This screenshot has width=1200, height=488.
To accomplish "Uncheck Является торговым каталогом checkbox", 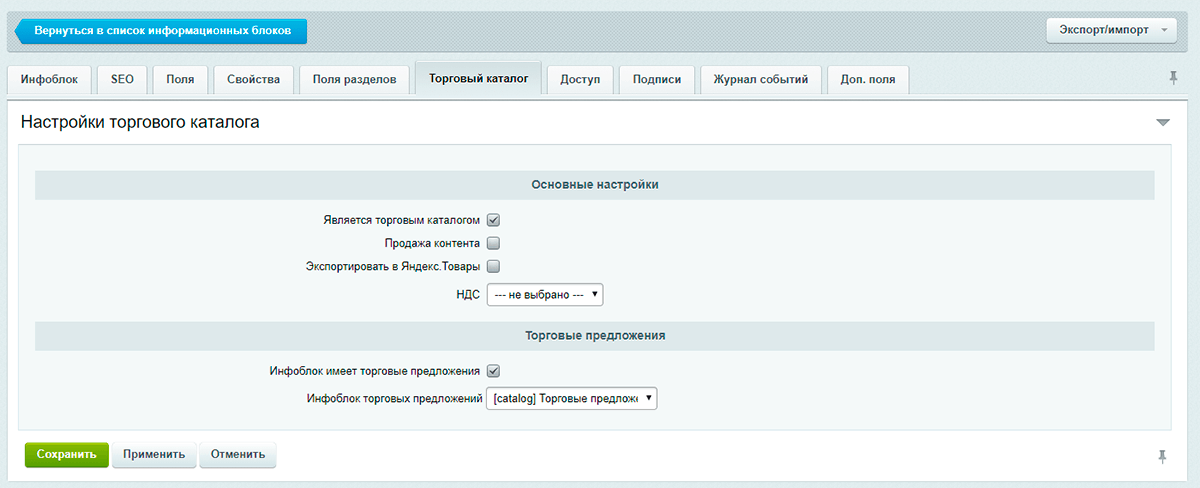I will point(493,220).
